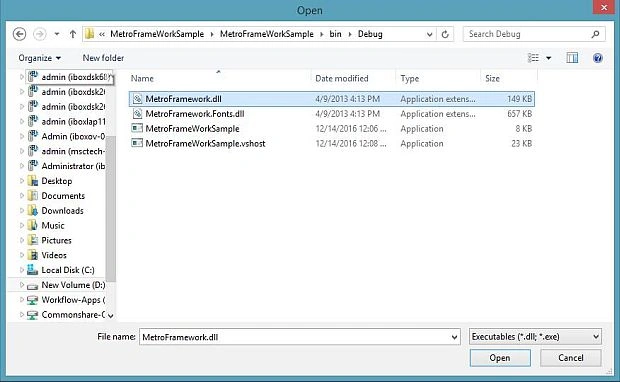Open the Organize menu

pyautogui.click(x=40, y=58)
